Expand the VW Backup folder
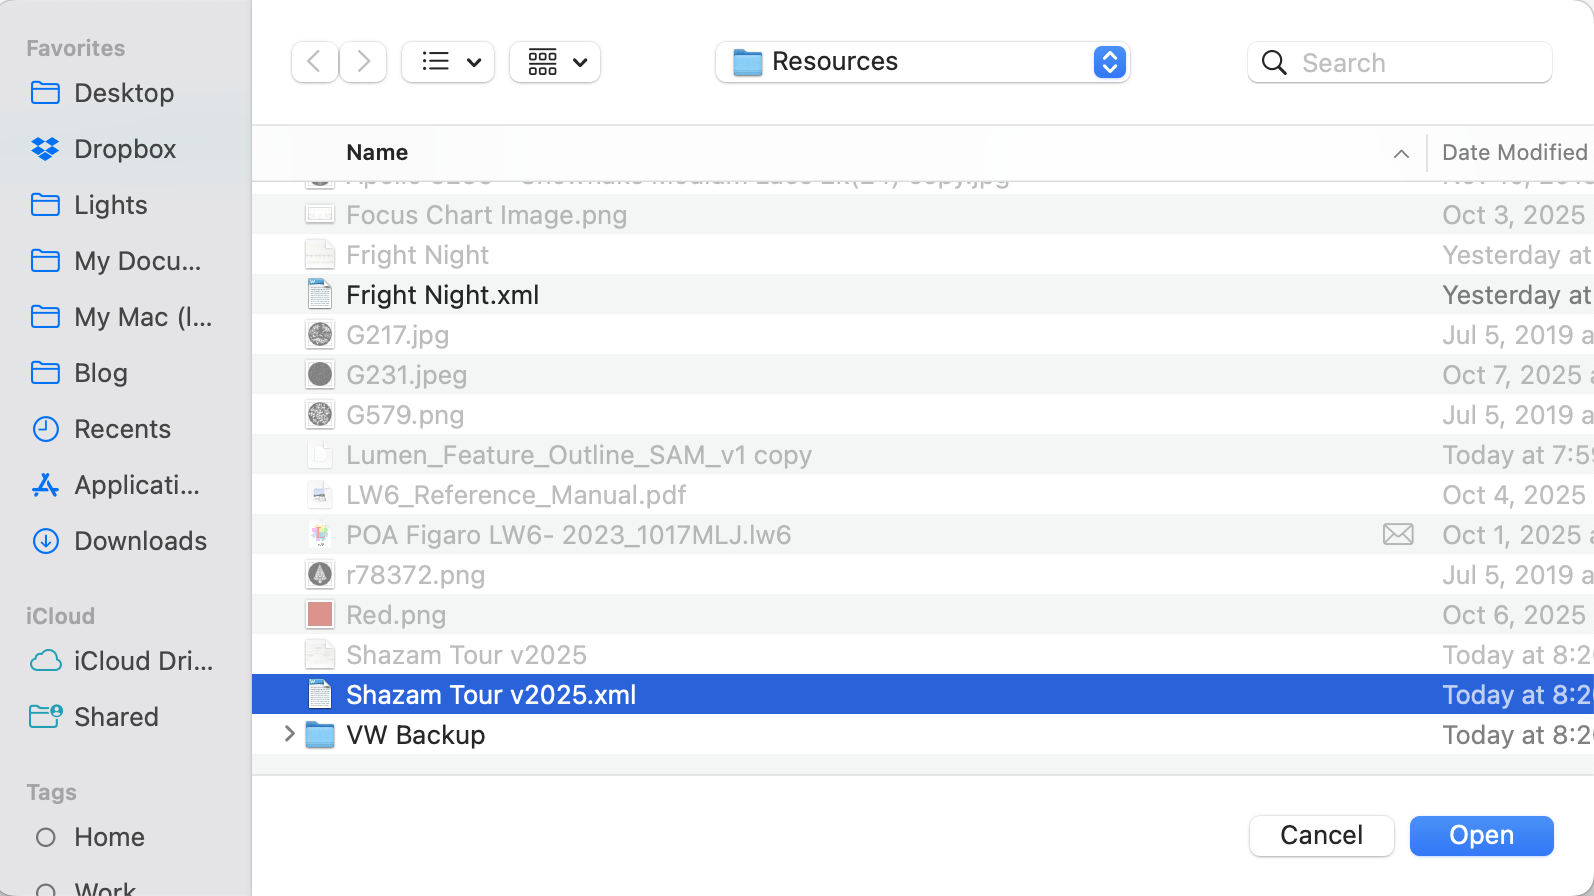This screenshot has height=896, width=1594. coord(289,734)
